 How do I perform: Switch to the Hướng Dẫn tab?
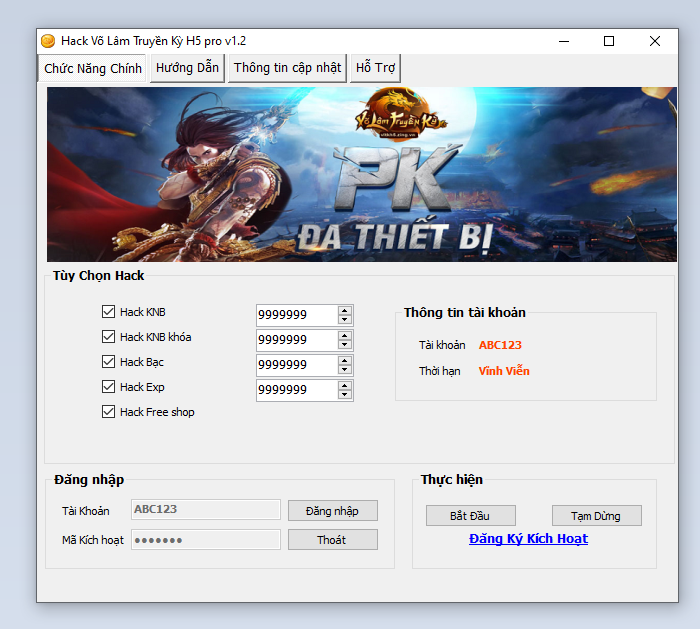point(187,68)
